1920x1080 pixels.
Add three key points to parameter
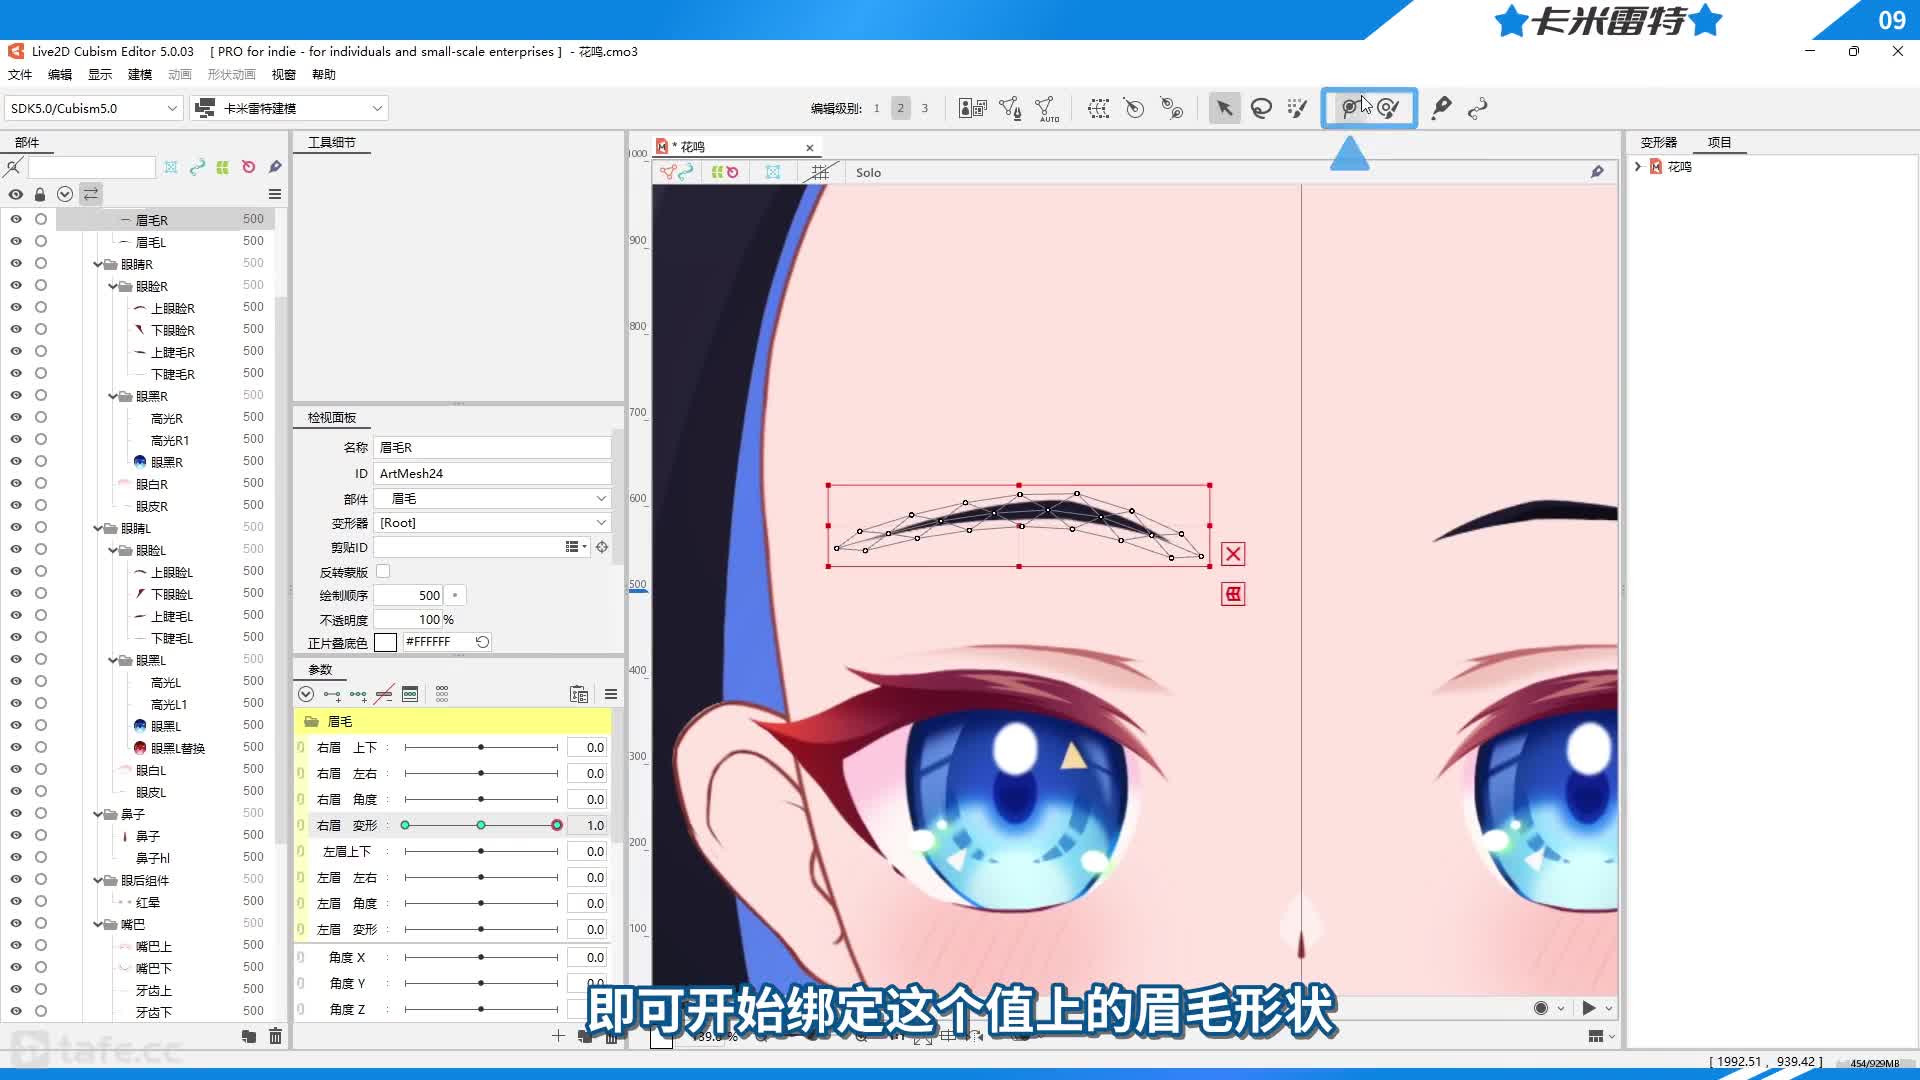pyautogui.click(x=358, y=694)
